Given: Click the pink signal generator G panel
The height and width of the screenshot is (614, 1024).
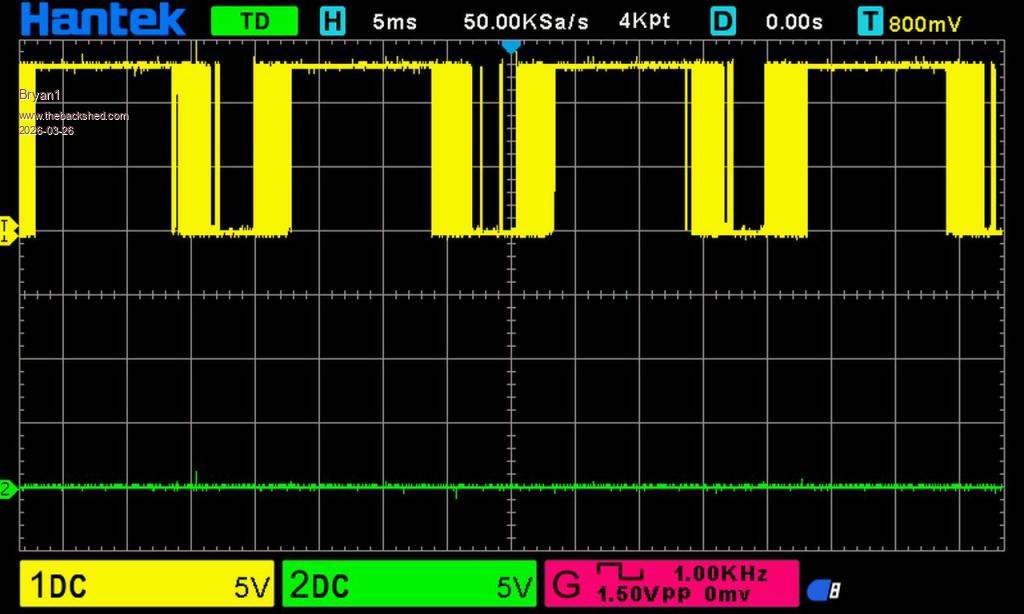Looking at the screenshot, I should 670,584.
